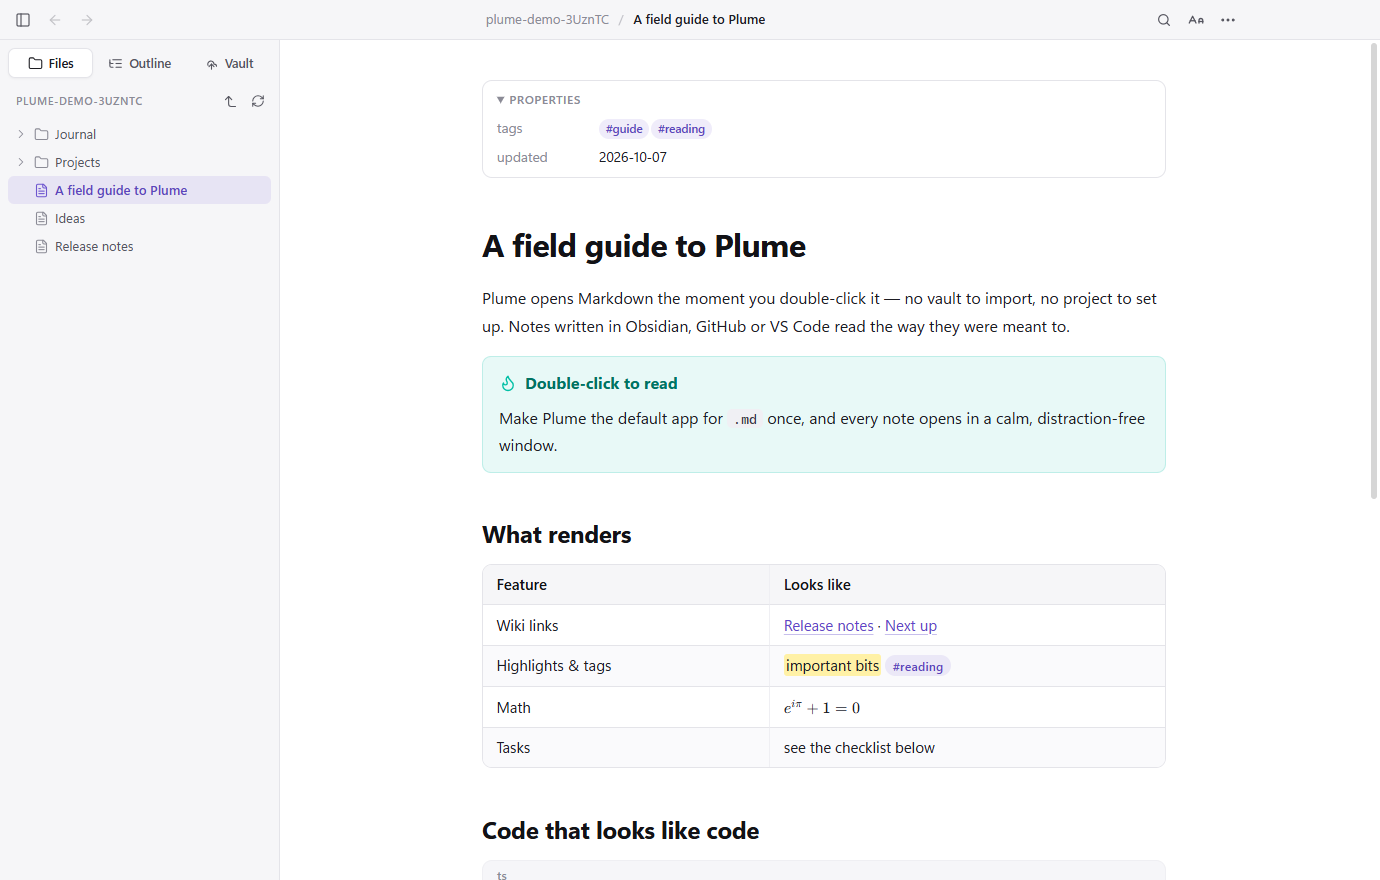Click plume-demo-3UznTC breadcrumb
Image resolution: width=1380 pixels, height=880 pixels.
[547, 20]
